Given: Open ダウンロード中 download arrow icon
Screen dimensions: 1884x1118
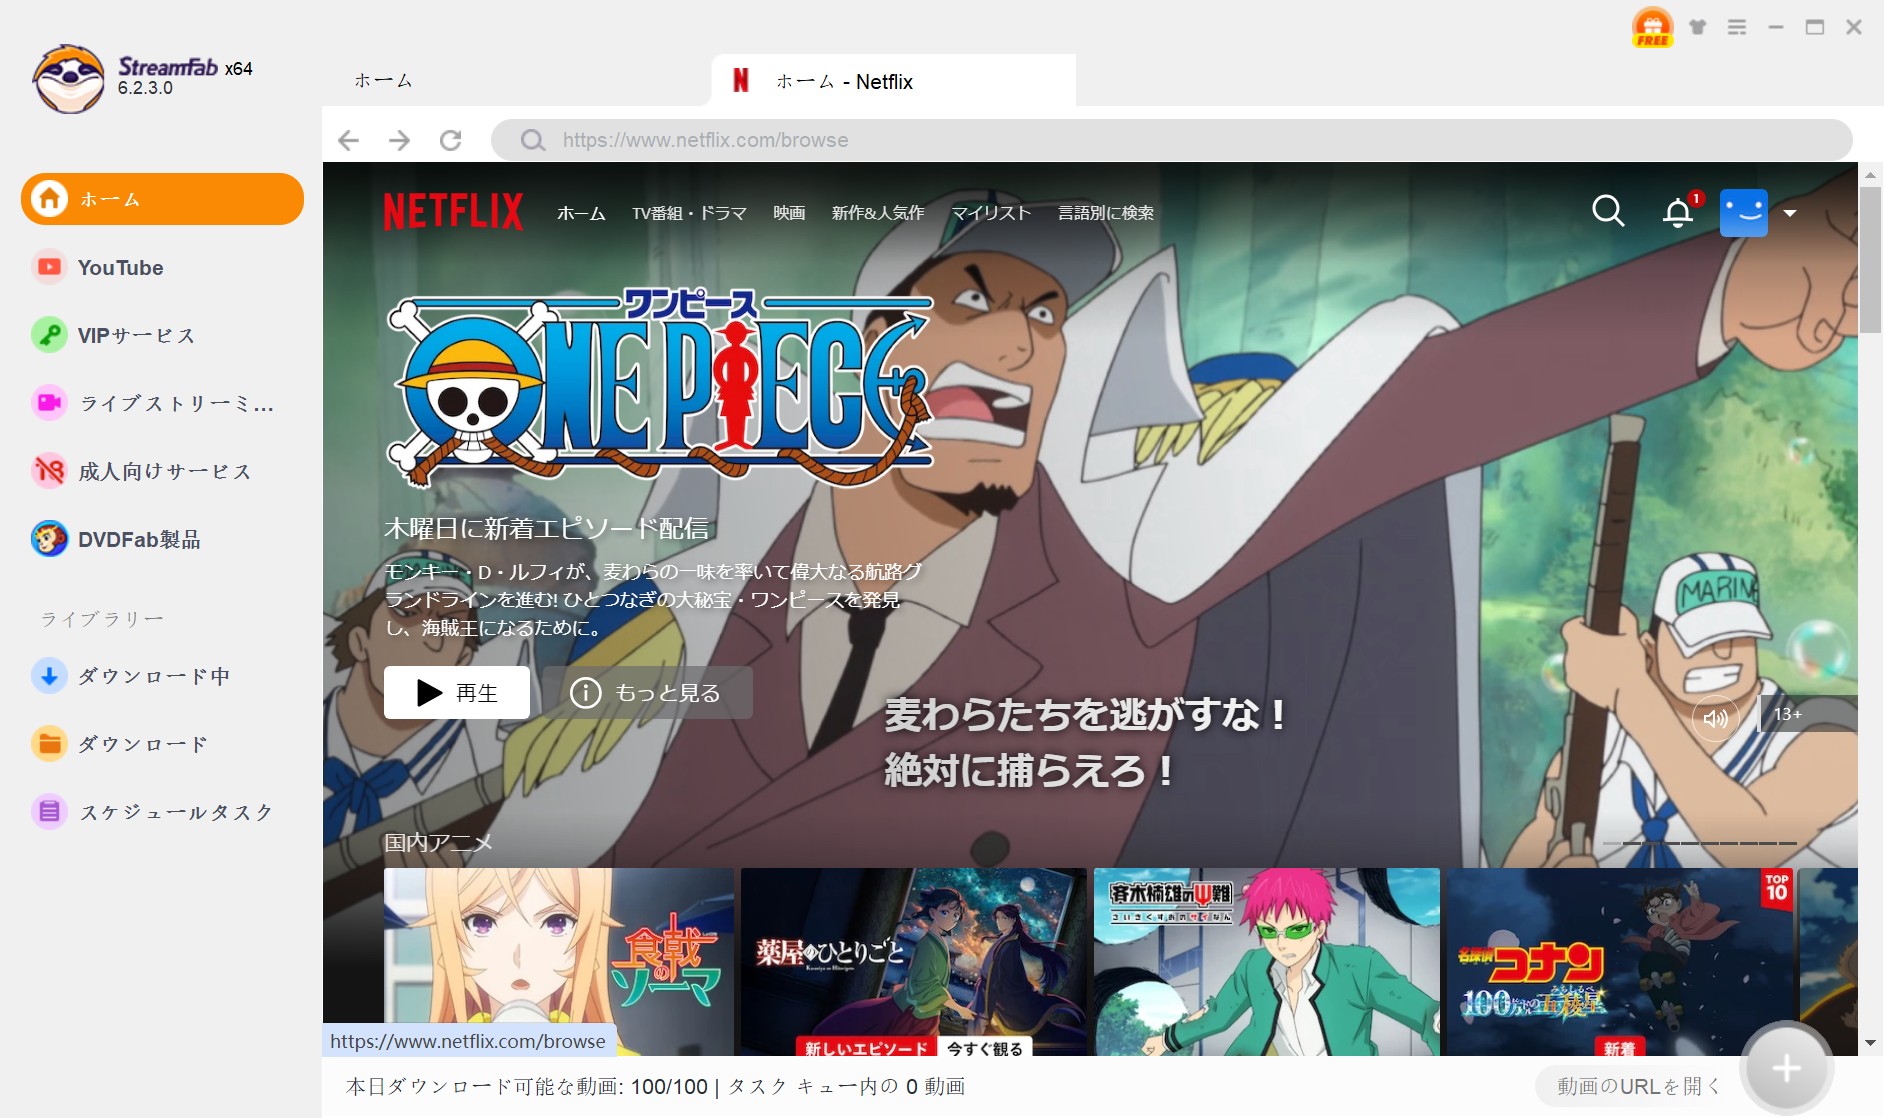Looking at the screenshot, I should tap(48, 676).
